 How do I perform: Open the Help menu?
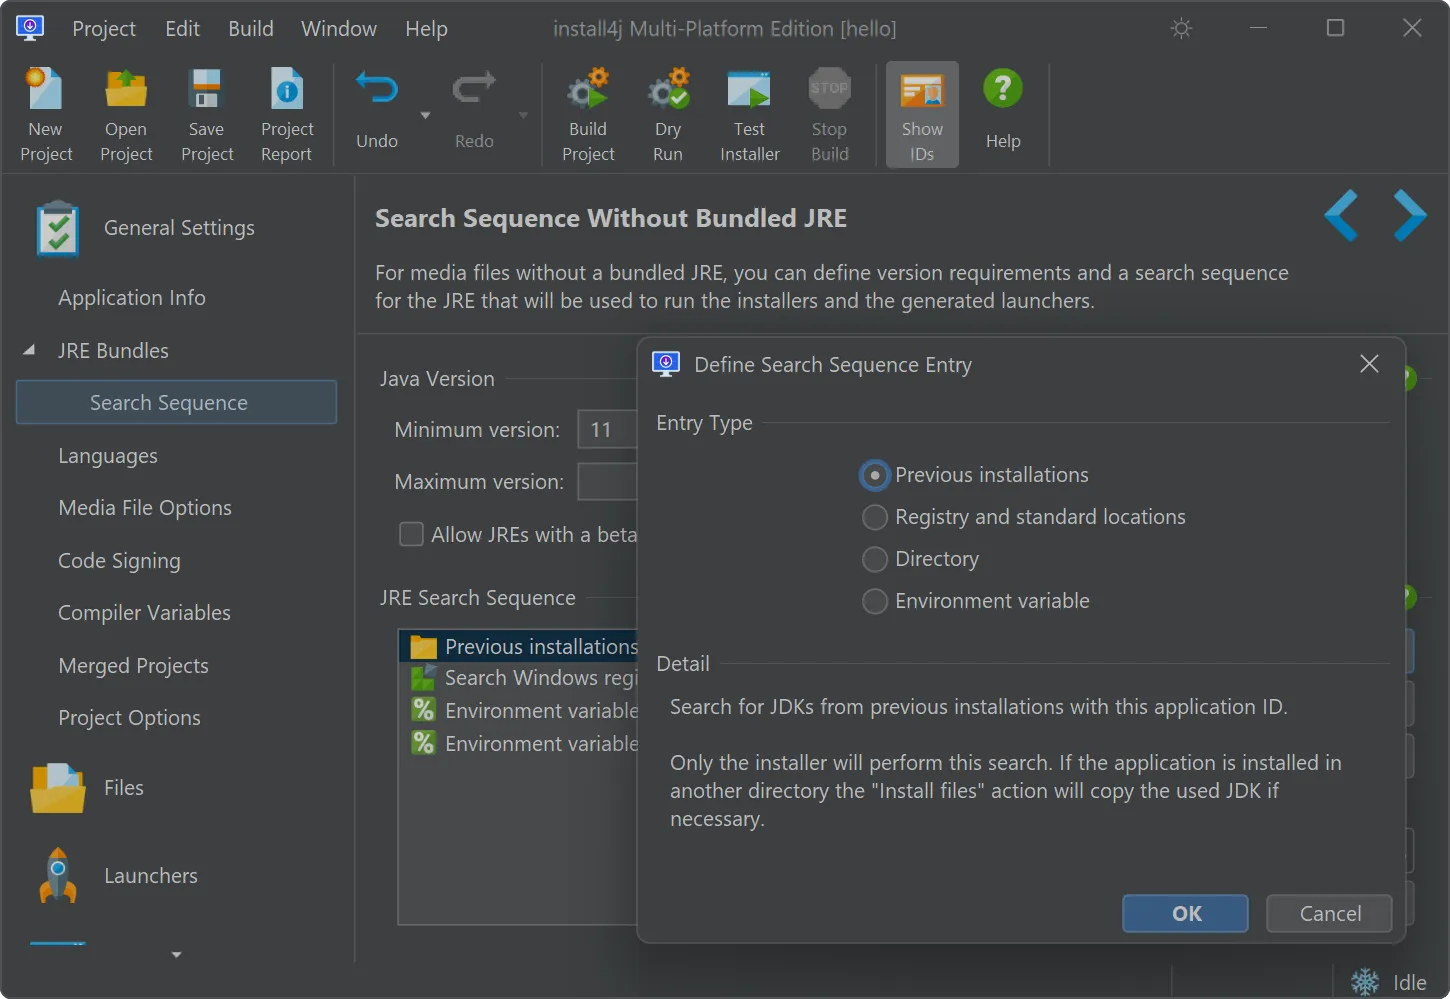pos(426,29)
